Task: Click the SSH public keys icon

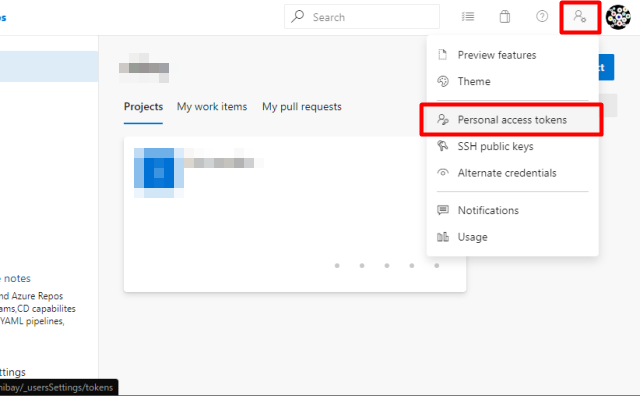Action: pyautogui.click(x=442, y=146)
